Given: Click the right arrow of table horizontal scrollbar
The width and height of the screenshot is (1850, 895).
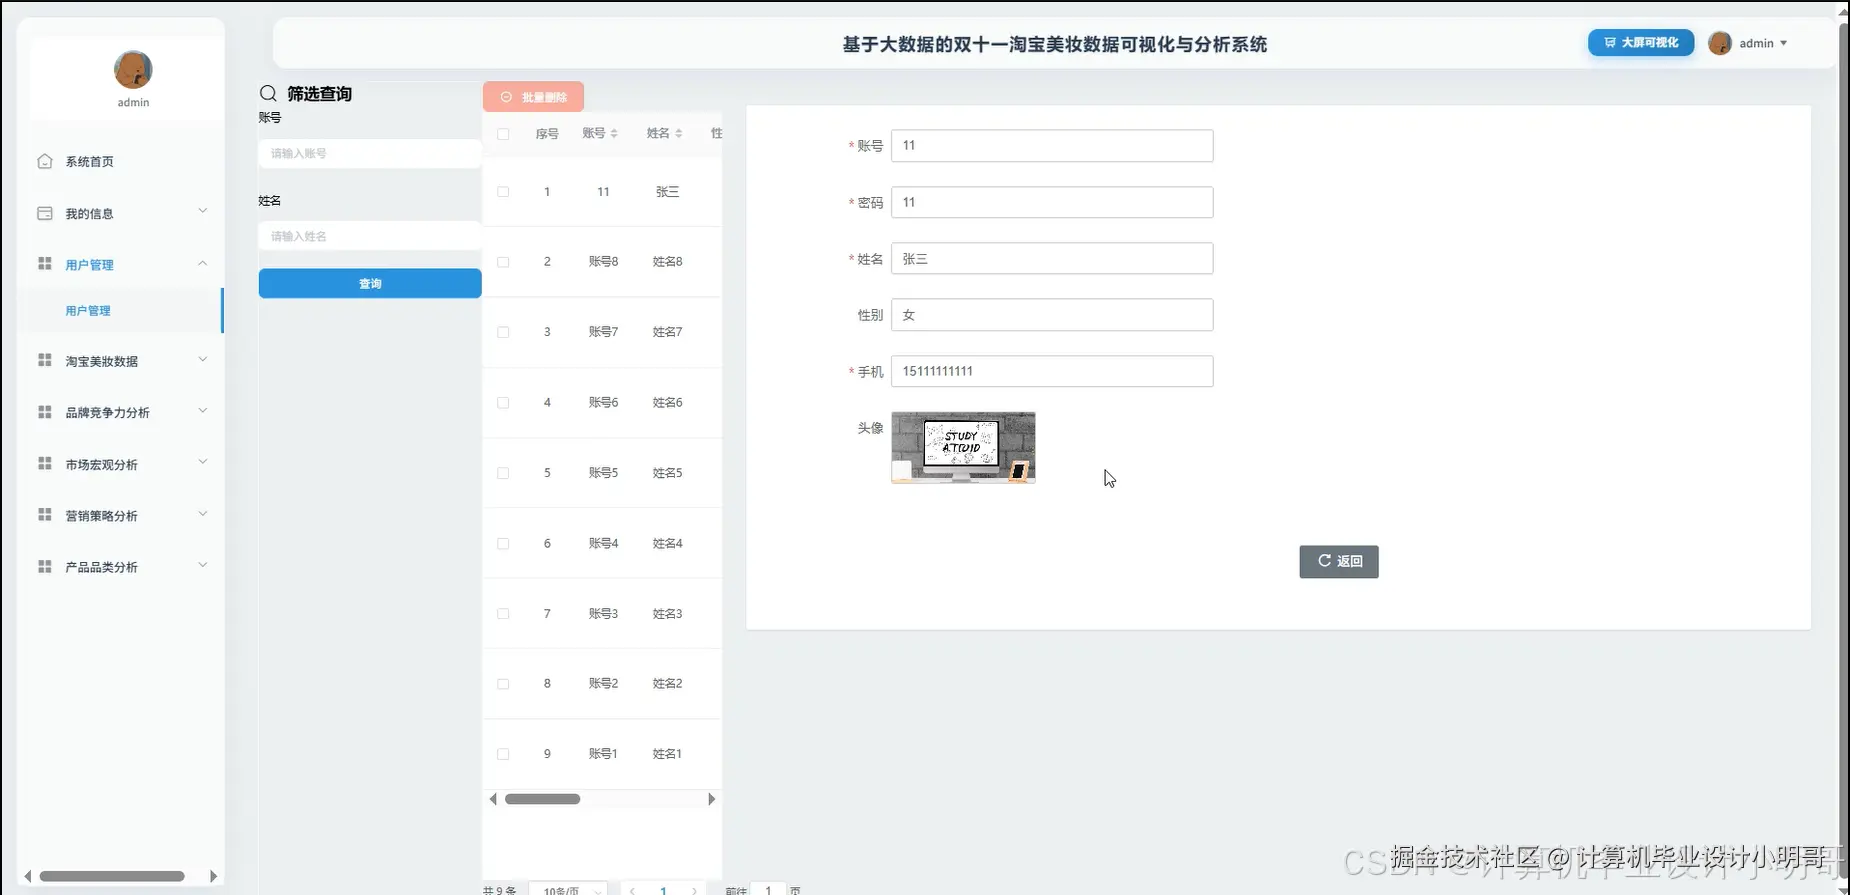Looking at the screenshot, I should click(711, 799).
